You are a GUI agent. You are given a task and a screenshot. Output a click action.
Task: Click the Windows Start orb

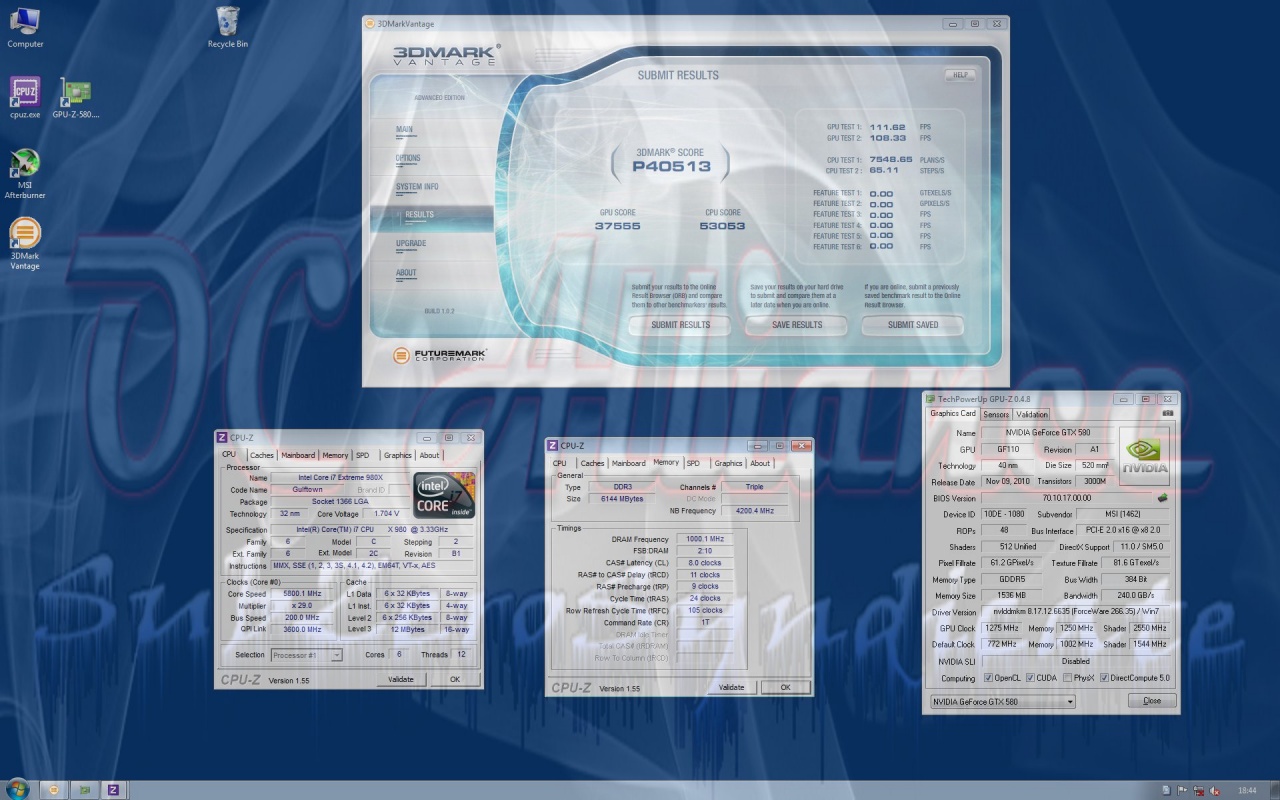[18, 789]
